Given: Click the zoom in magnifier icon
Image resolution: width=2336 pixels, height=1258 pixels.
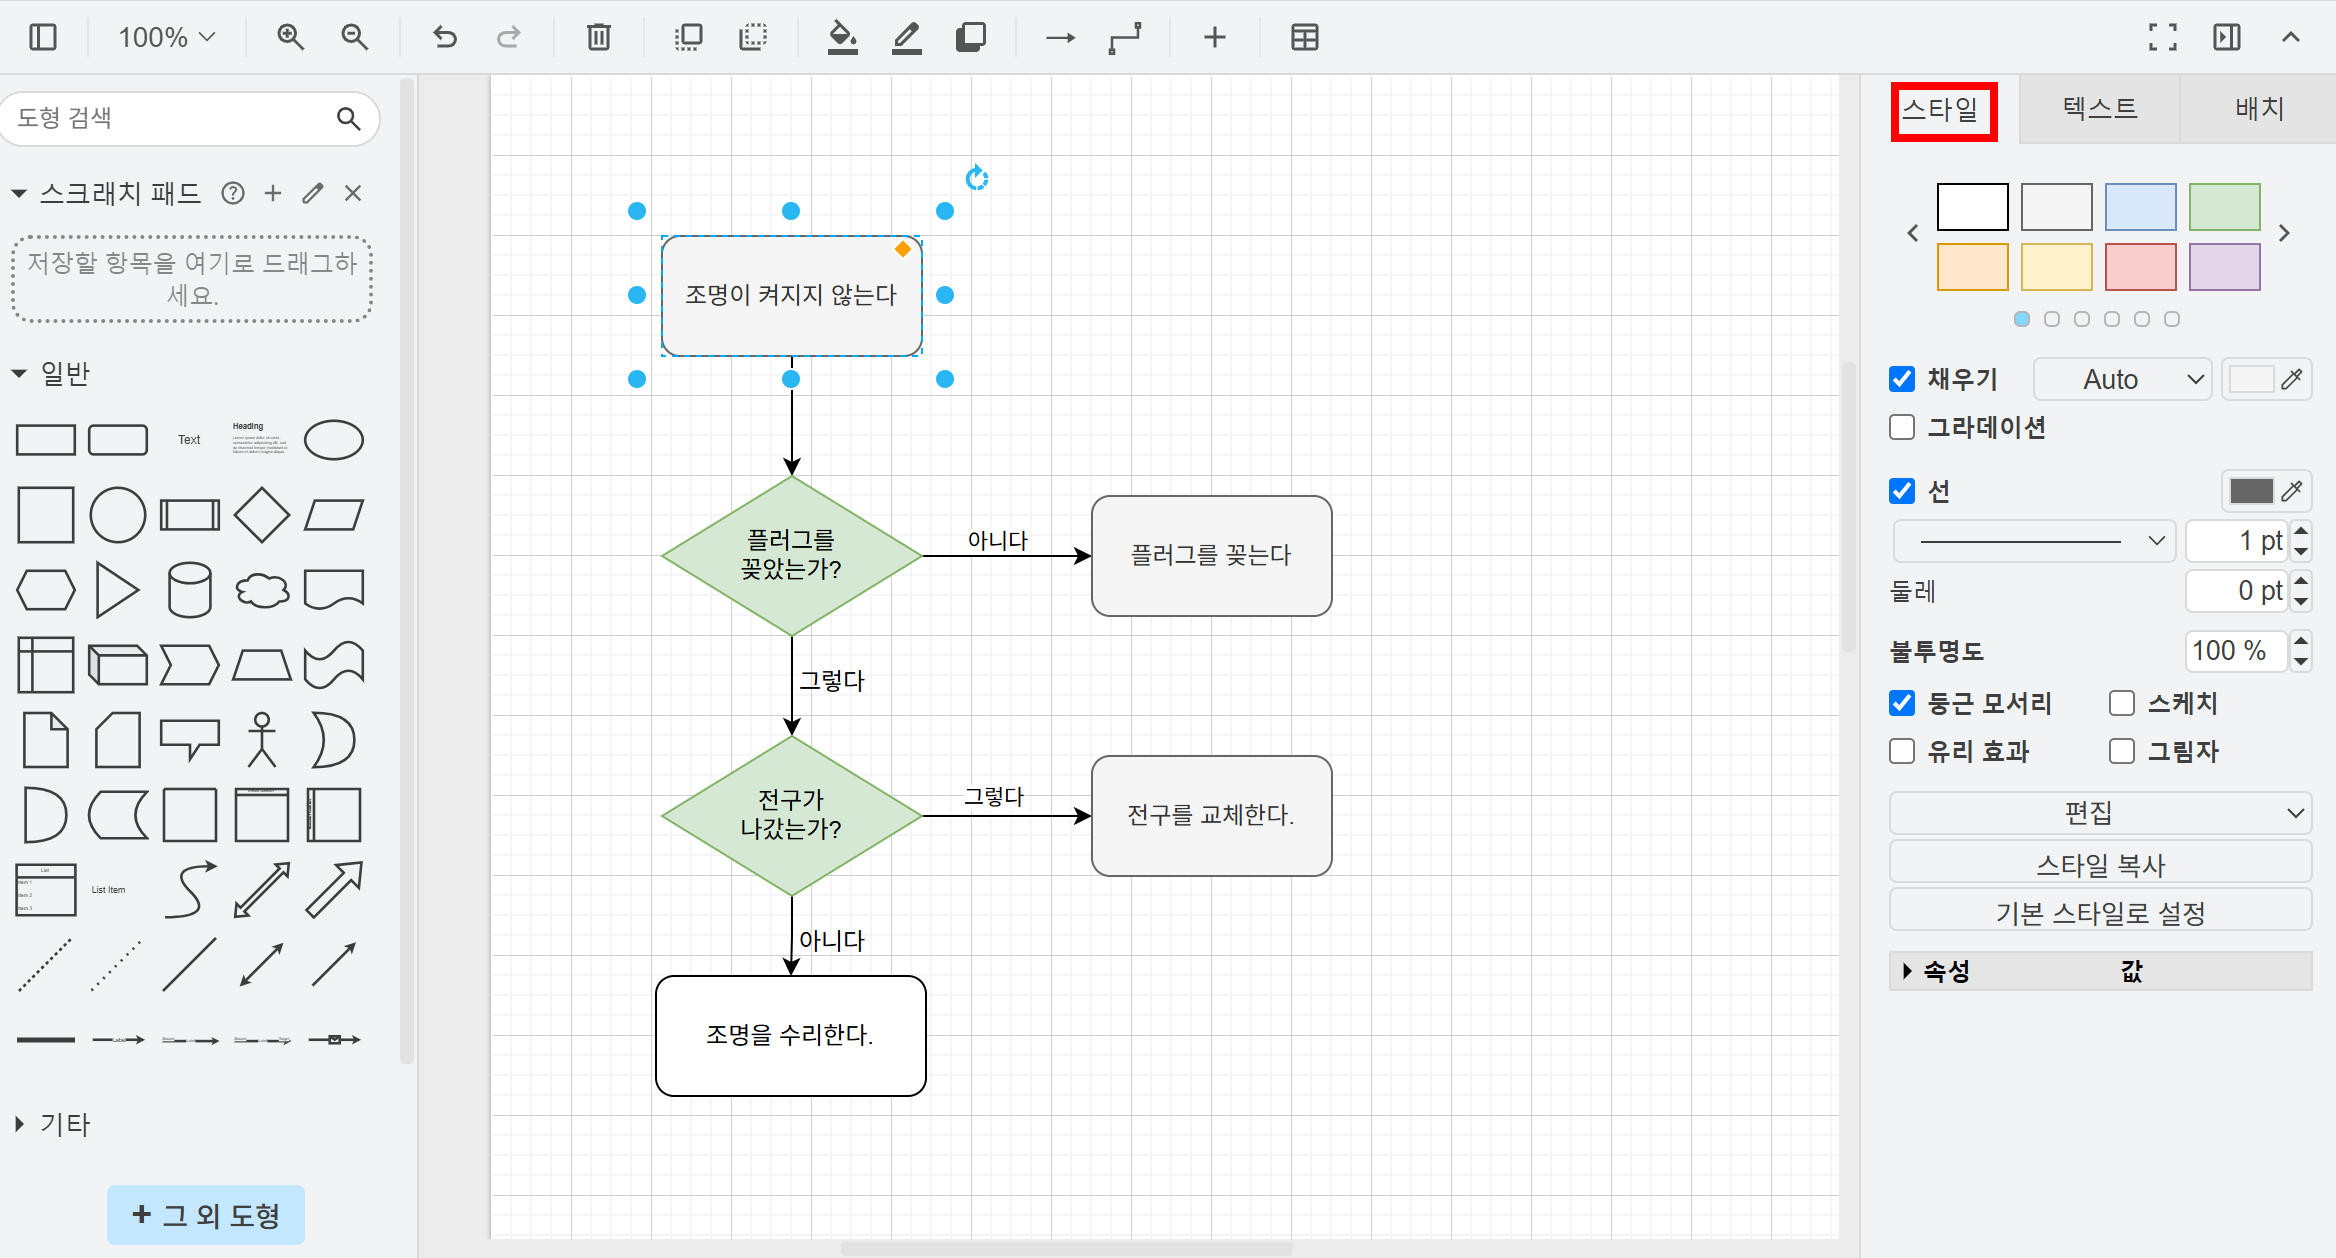Looking at the screenshot, I should pyautogui.click(x=290, y=37).
